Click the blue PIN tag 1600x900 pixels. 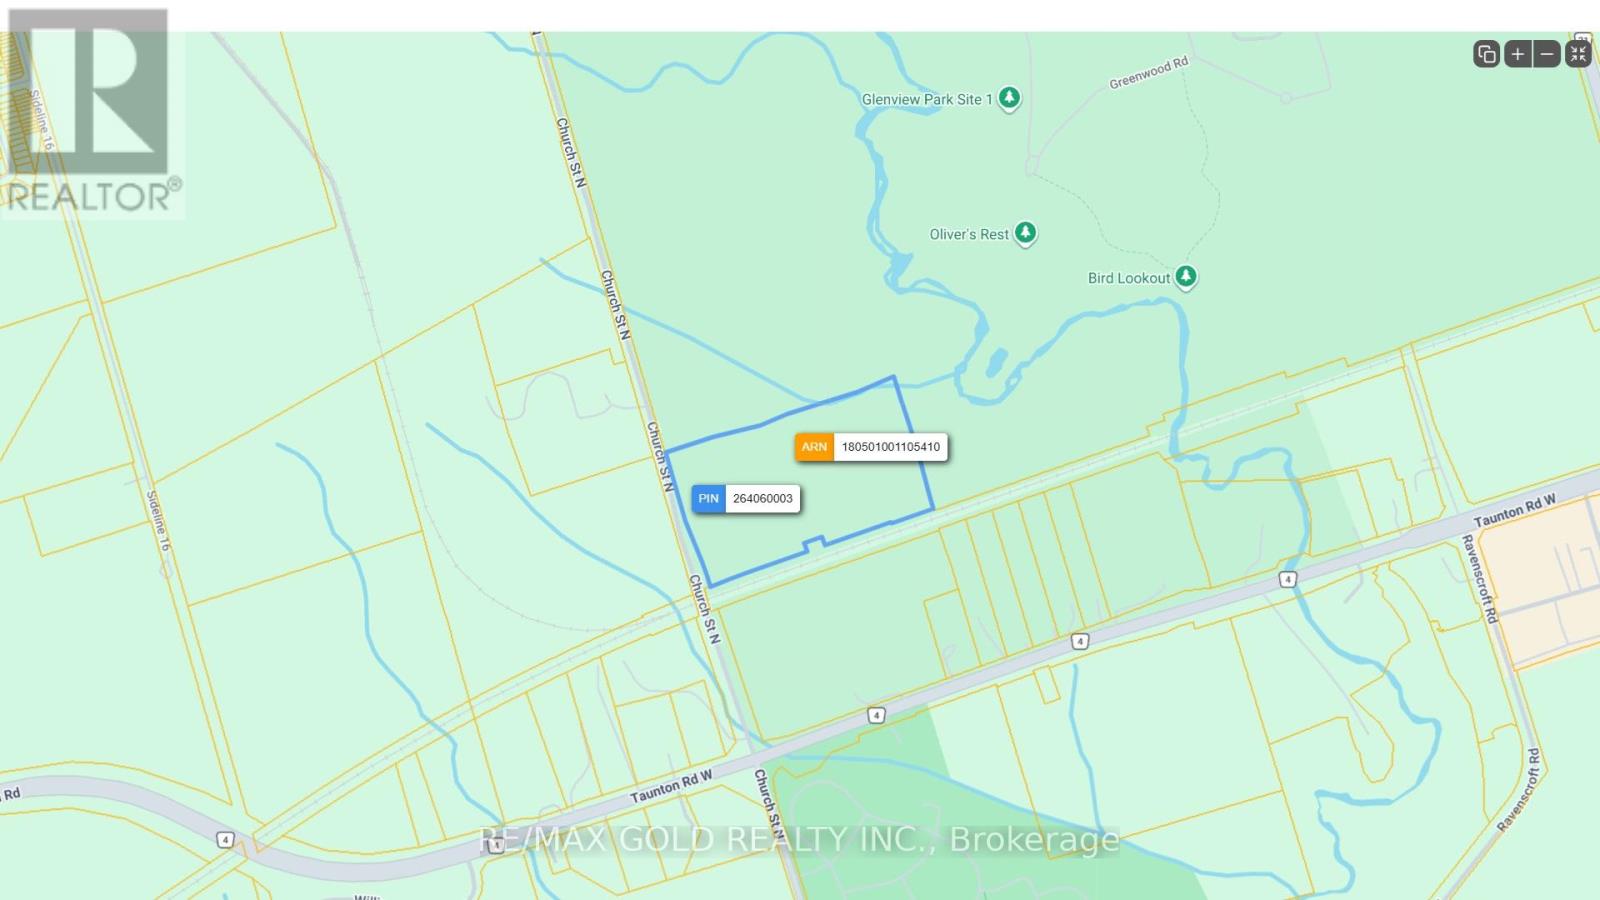pyautogui.click(x=708, y=499)
